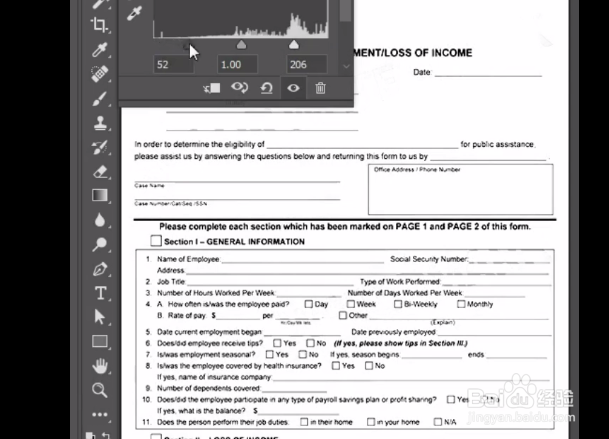
Task: Select the Zoom tool
Action: 99,390
